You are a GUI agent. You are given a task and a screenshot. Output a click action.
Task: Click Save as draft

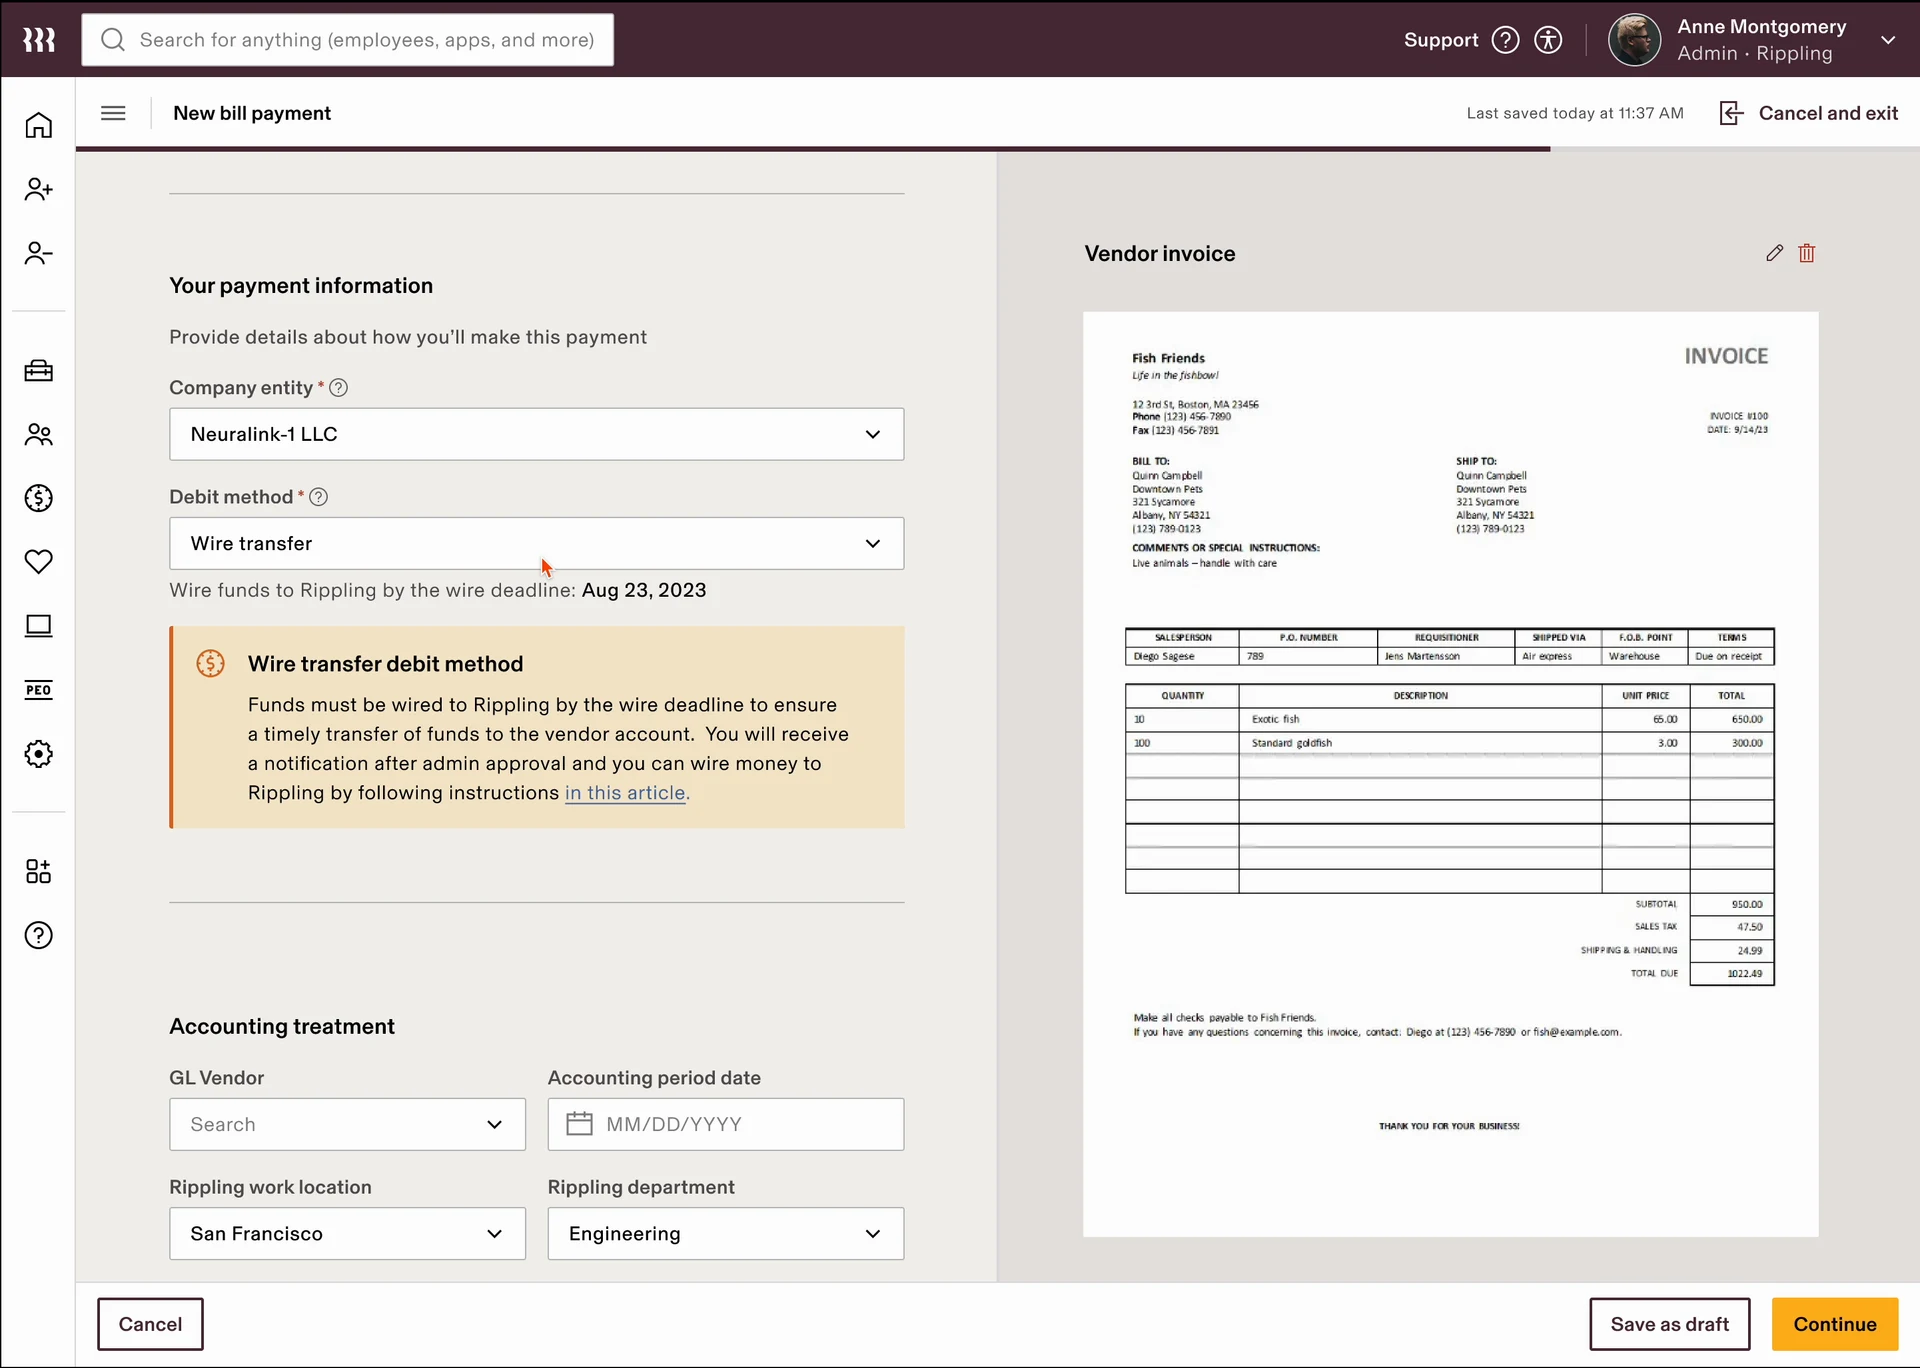(1669, 1324)
